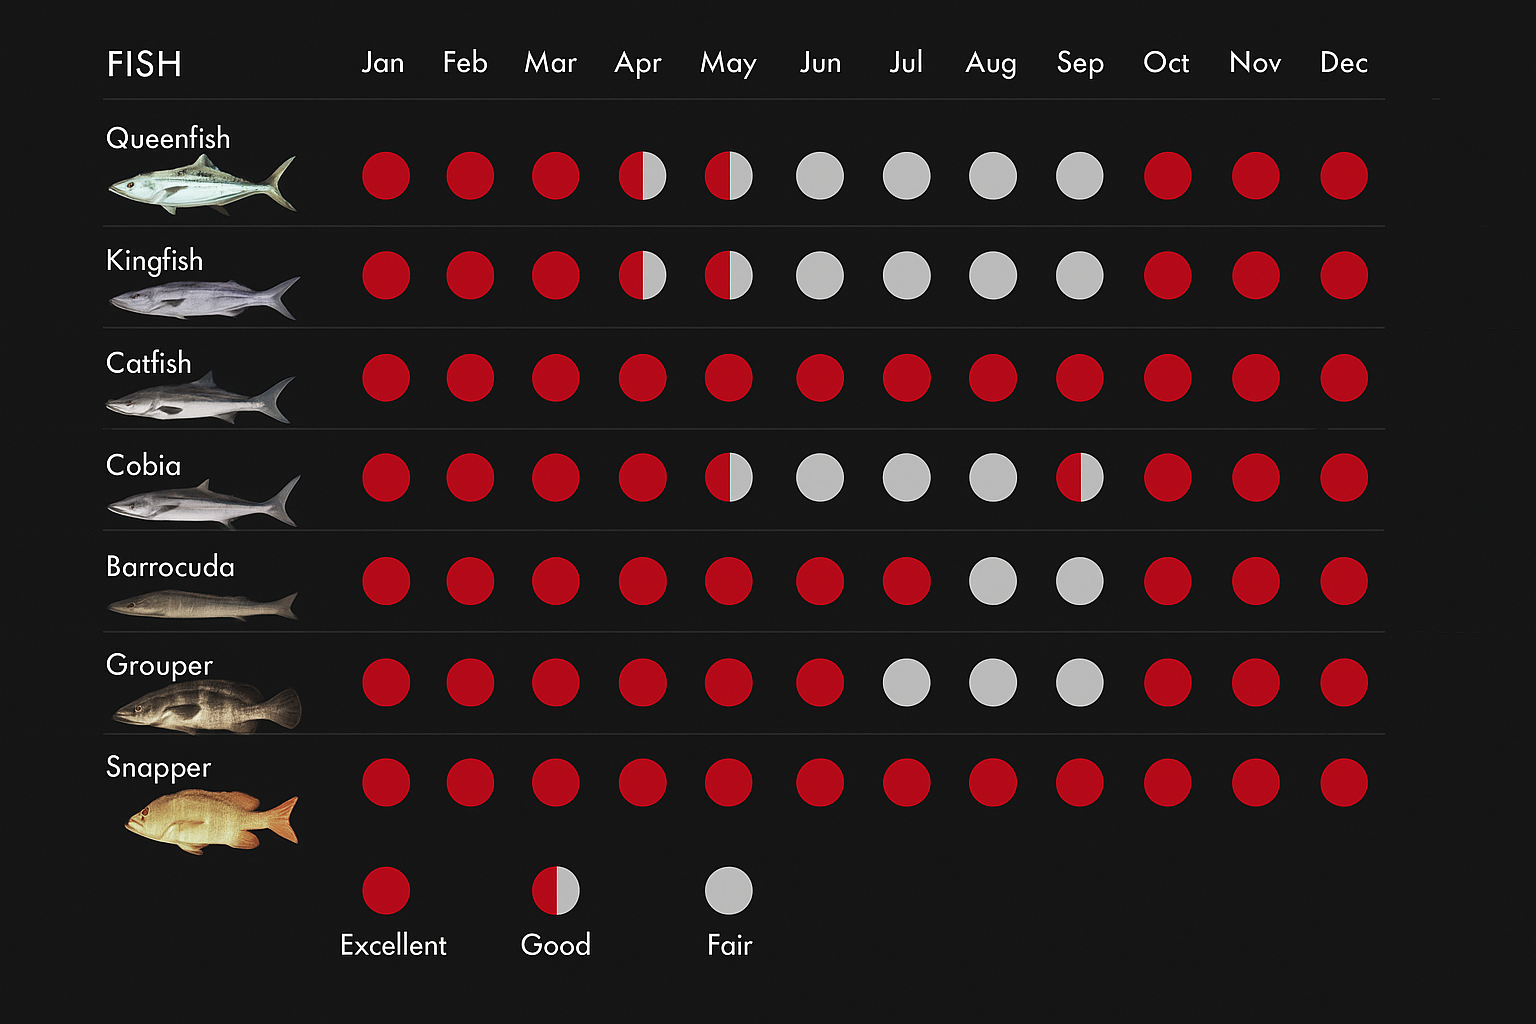Click the Good legend half circle
This screenshot has width=1536, height=1024.
[x=556, y=890]
